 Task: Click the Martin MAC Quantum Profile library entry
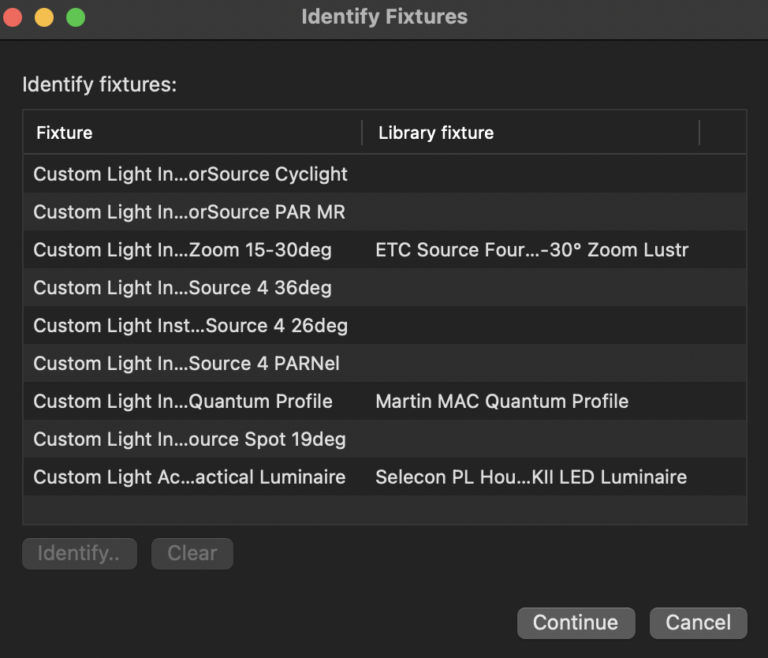[501, 402]
